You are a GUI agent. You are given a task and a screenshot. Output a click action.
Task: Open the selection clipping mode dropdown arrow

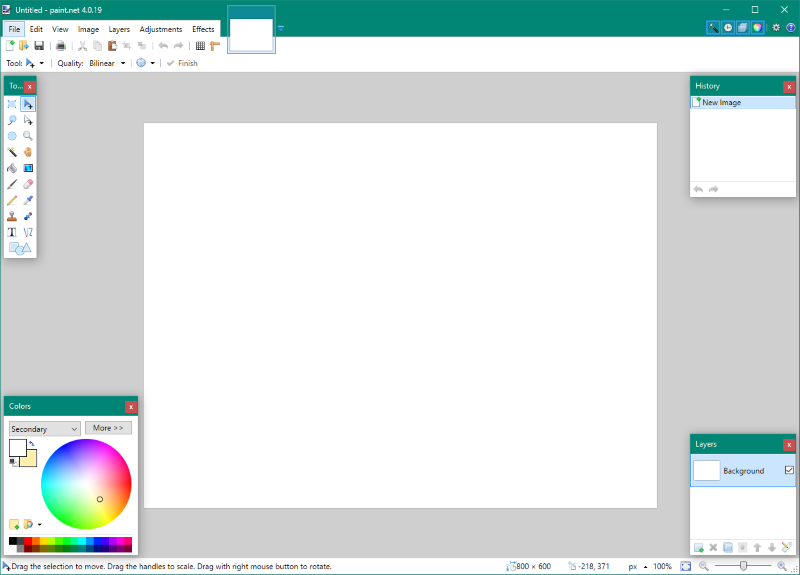153,63
